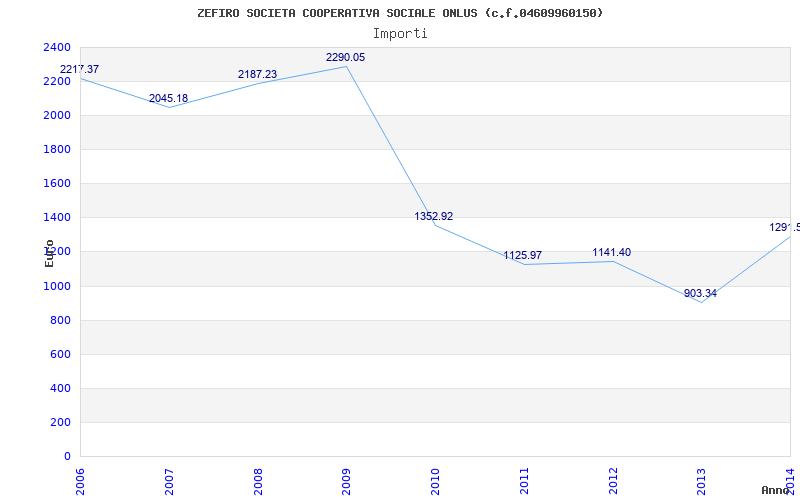Image resolution: width=800 pixels, height=500 pixels.
Task: Select the 2045.18 data label
Action: point(168,98)
